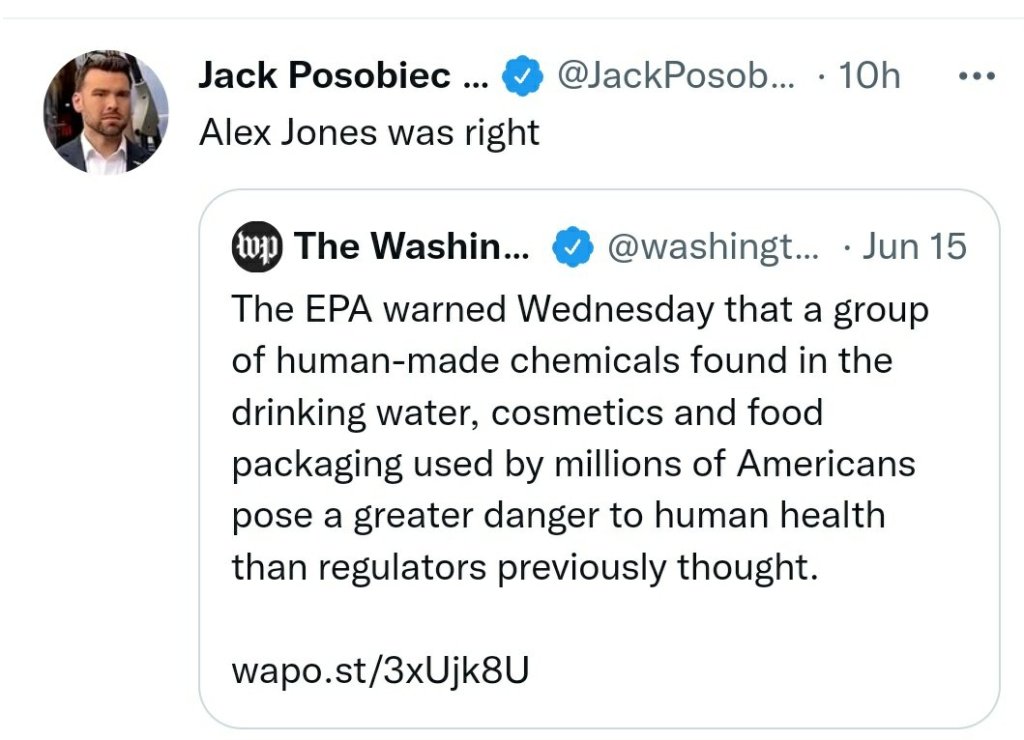Click "The EPA warned Wednesday" line
The height and width of the screenshot is (740, 1024).
[x=580, y=309]
